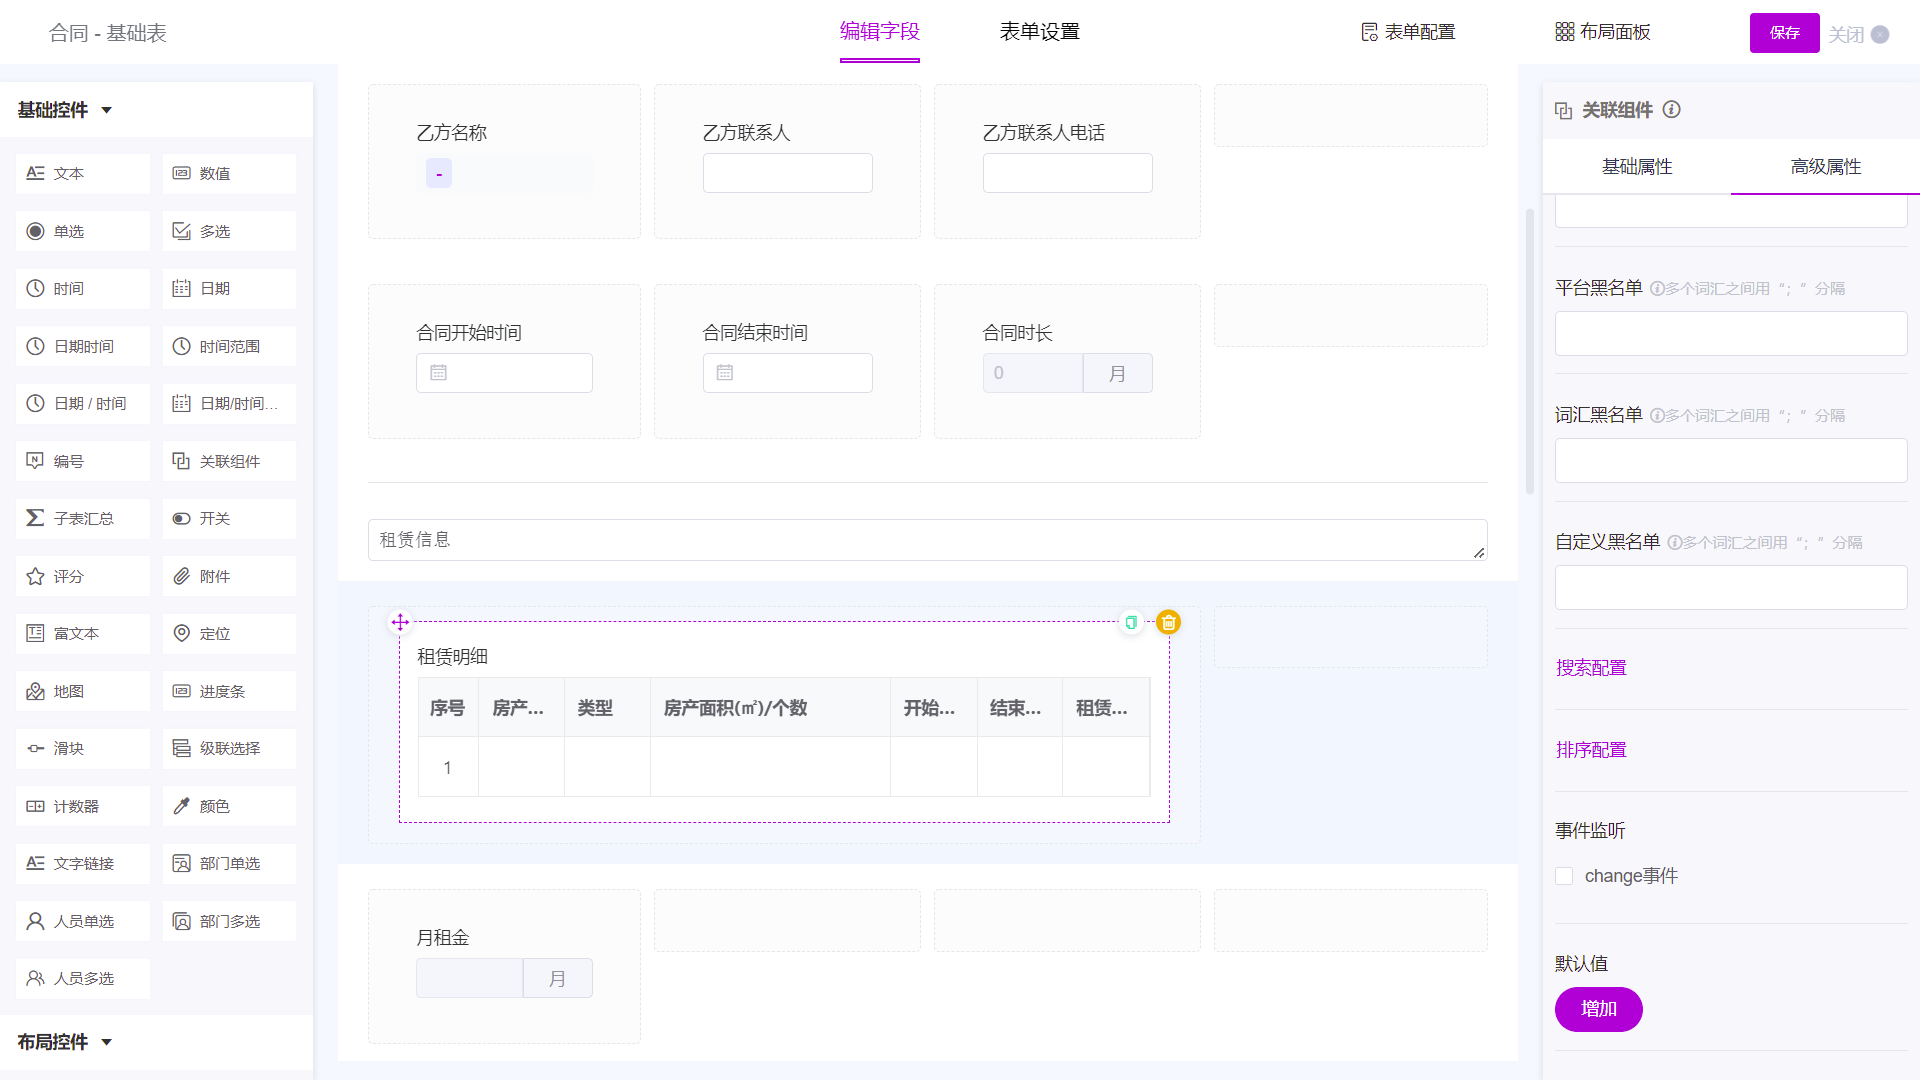Viewport: 1920px width, 1080px height.
Task: Open the 合同结束时间 date picker
Action: pos(788,373)
